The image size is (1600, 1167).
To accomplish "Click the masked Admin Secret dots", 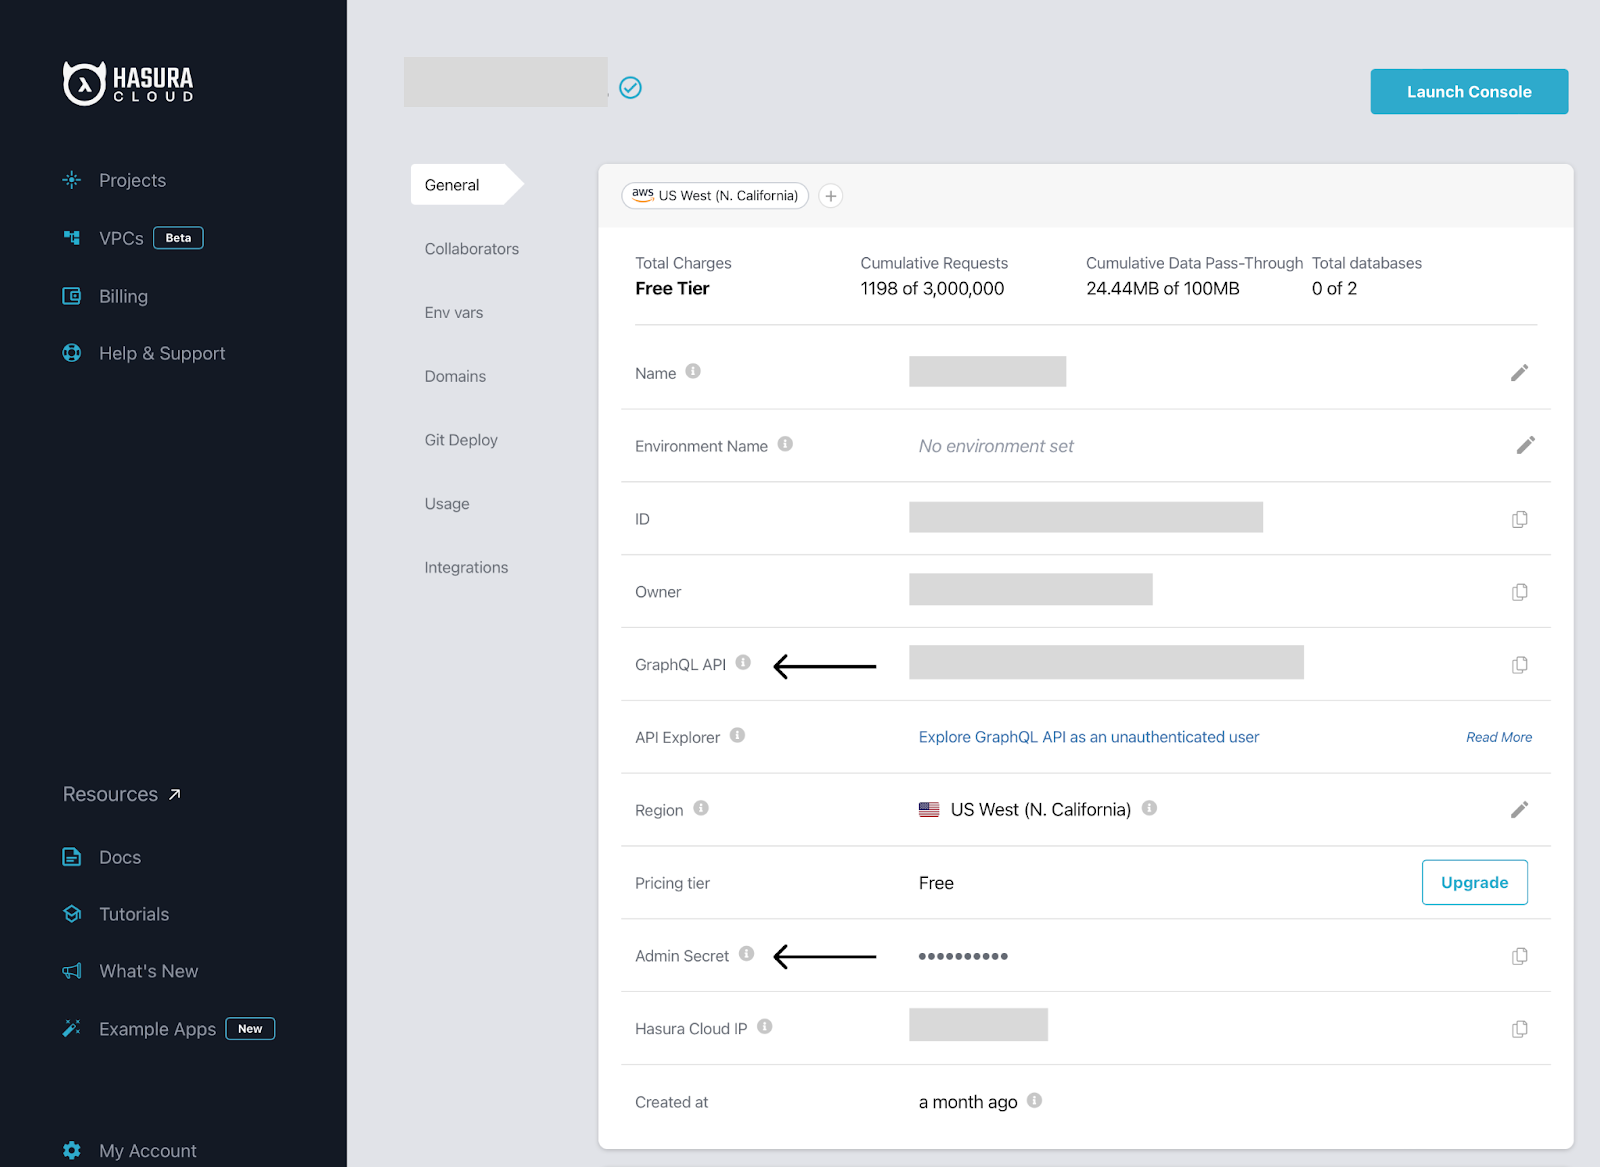I will pos(963,956).
